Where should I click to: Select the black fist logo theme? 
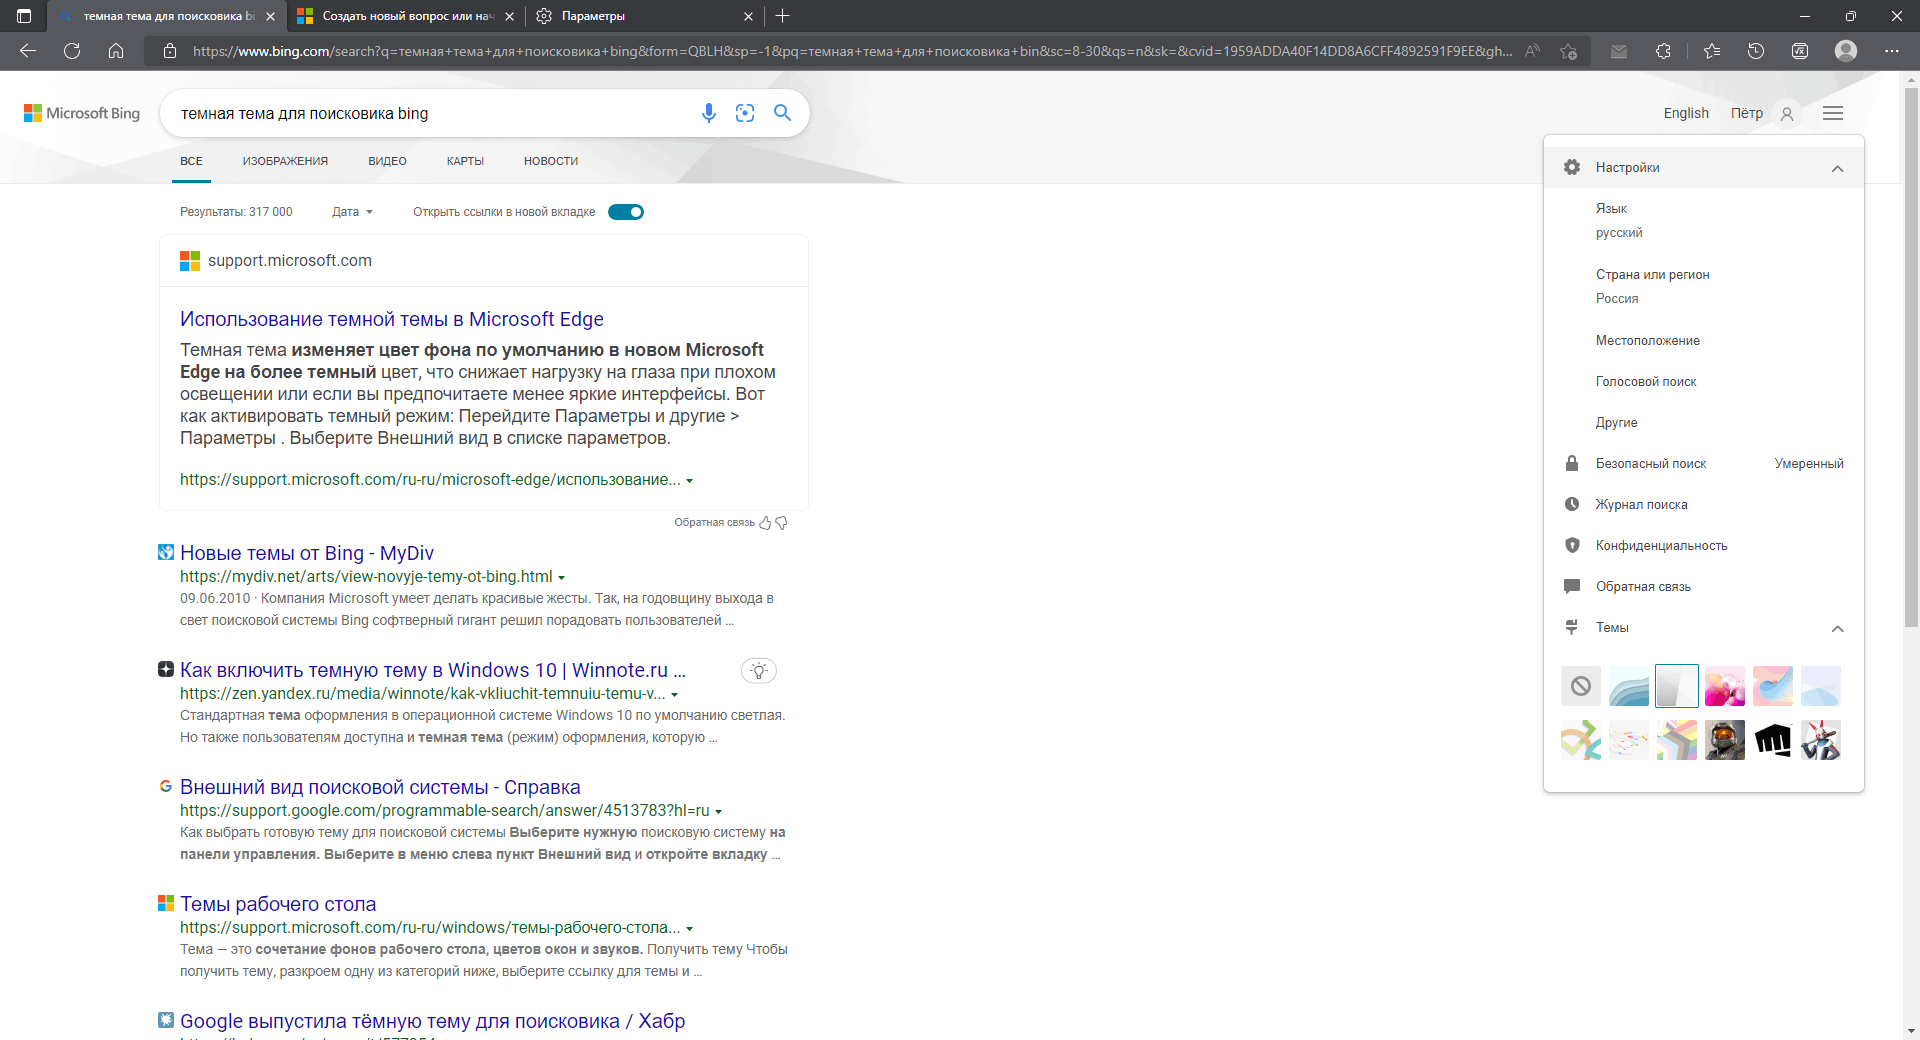click(1773, 740)
